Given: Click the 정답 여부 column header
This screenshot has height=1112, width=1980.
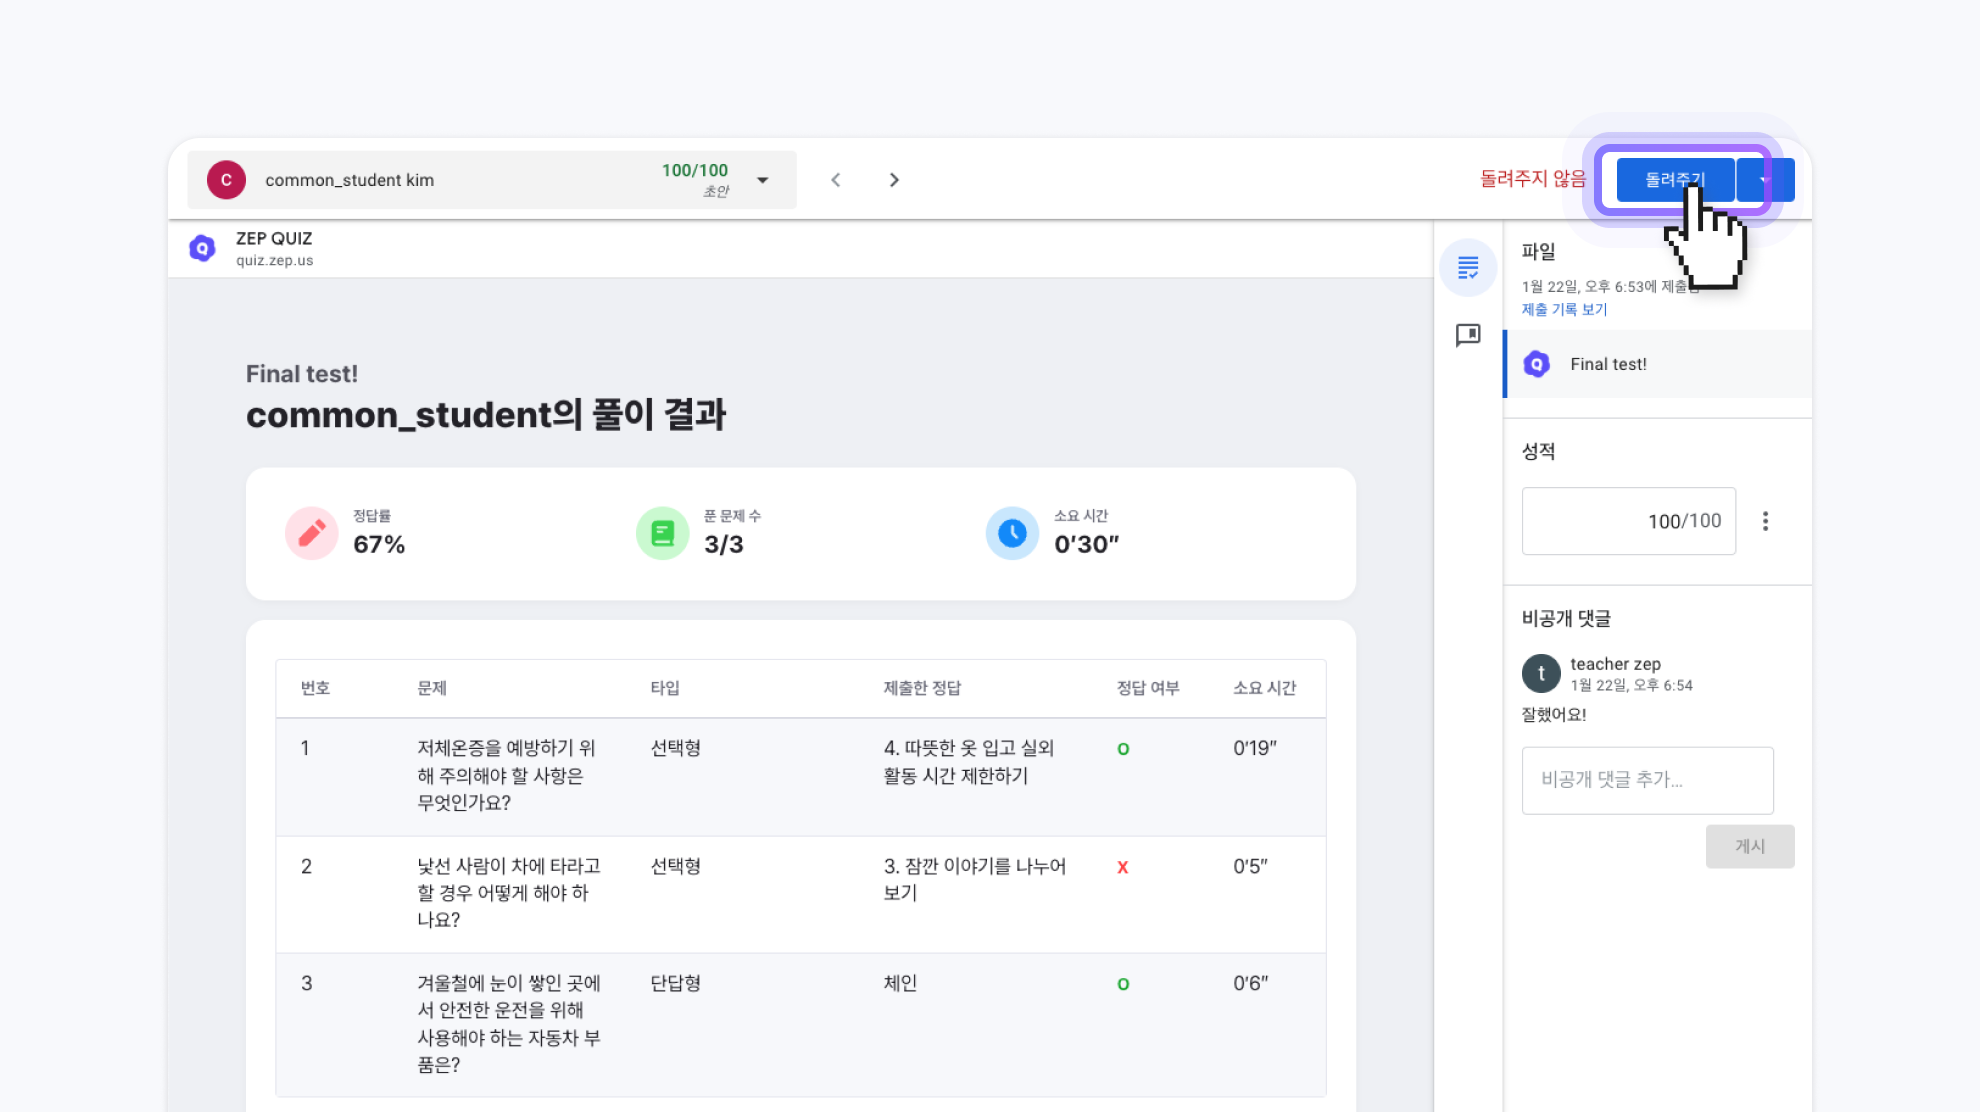Looking at the screenshot, I should [x=1148, y=688].
